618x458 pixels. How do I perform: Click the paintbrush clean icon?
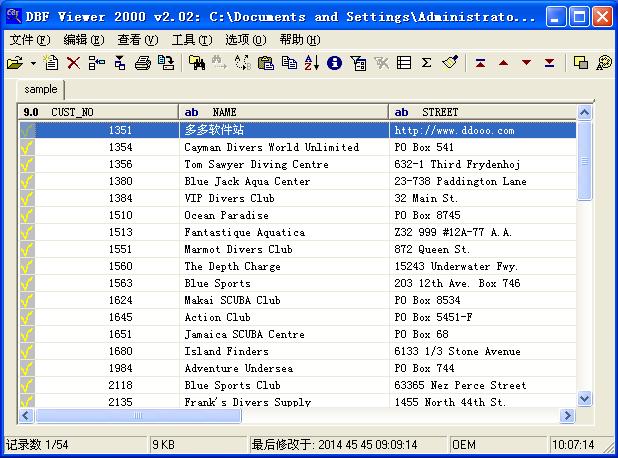tap(450, 63)
